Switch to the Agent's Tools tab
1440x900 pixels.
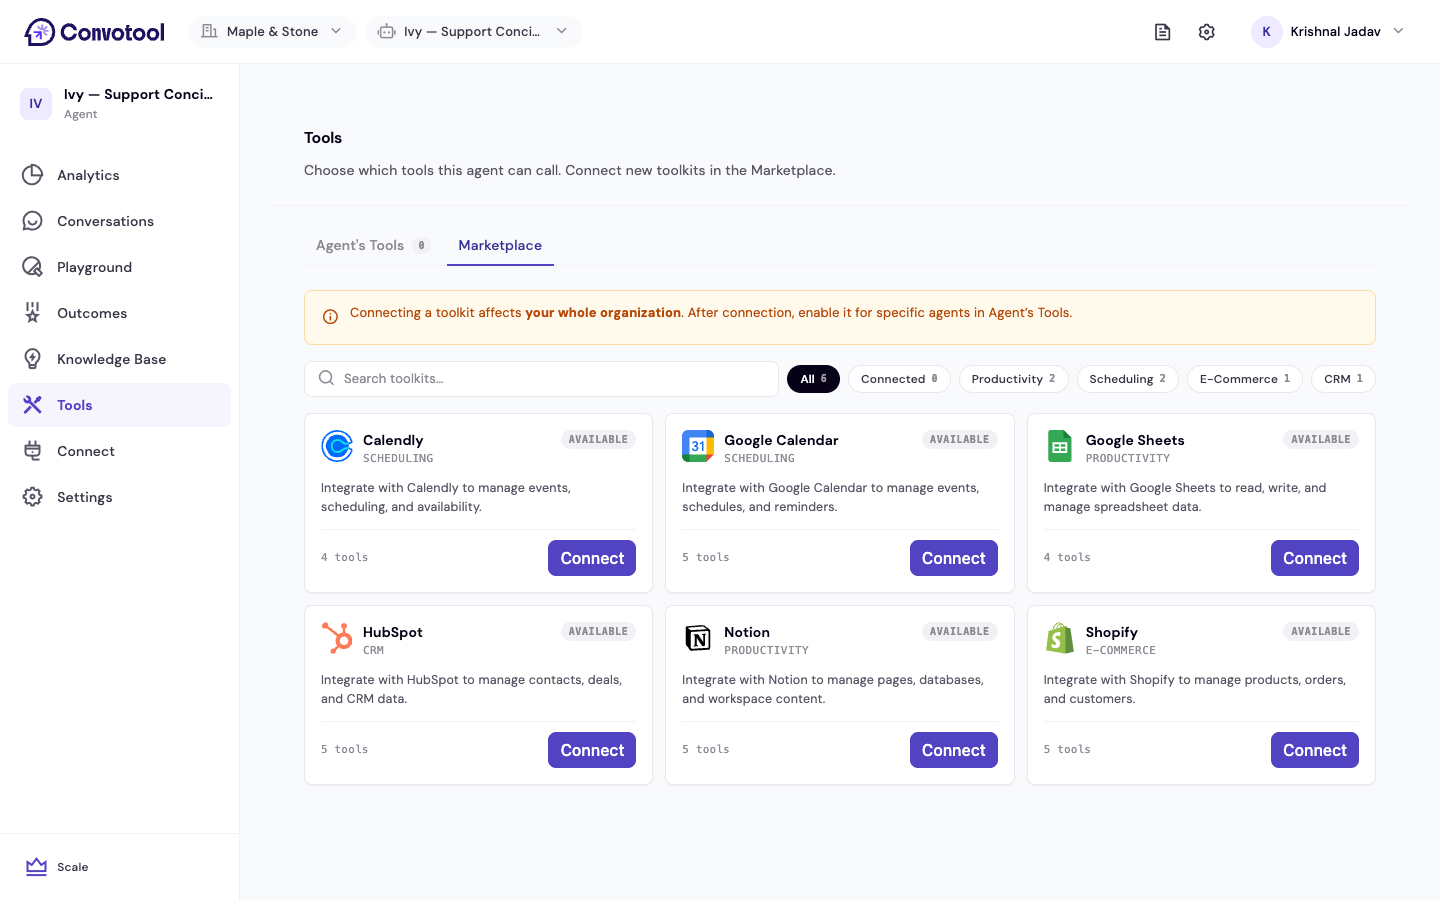(x=373, y=245)
